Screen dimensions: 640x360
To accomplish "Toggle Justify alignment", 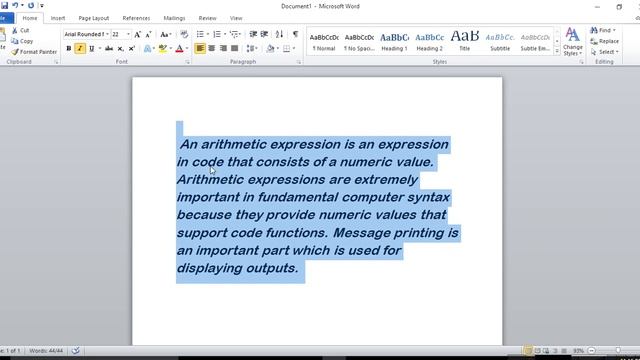I will tap(234, 49).
